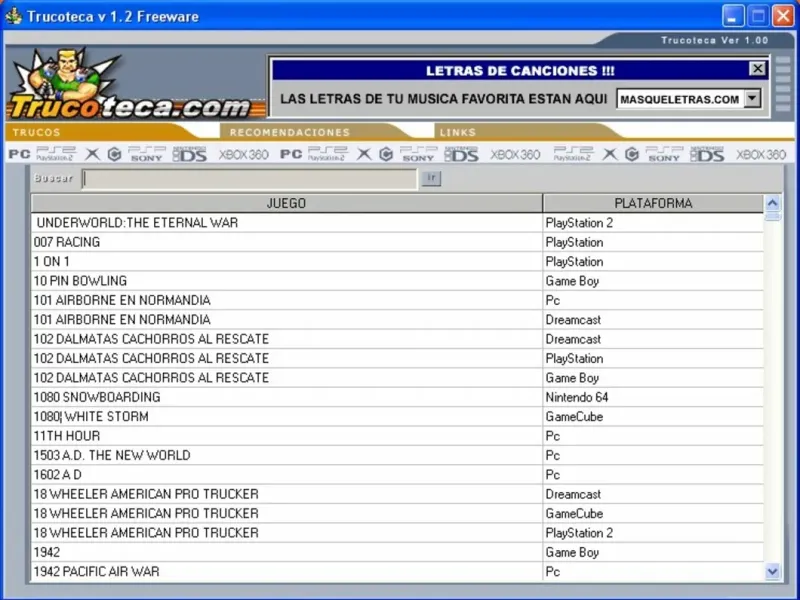800x600 pixels.
Task: Select 102 DALMATAS for PlayStation row
Action: [x=397, y=358]
